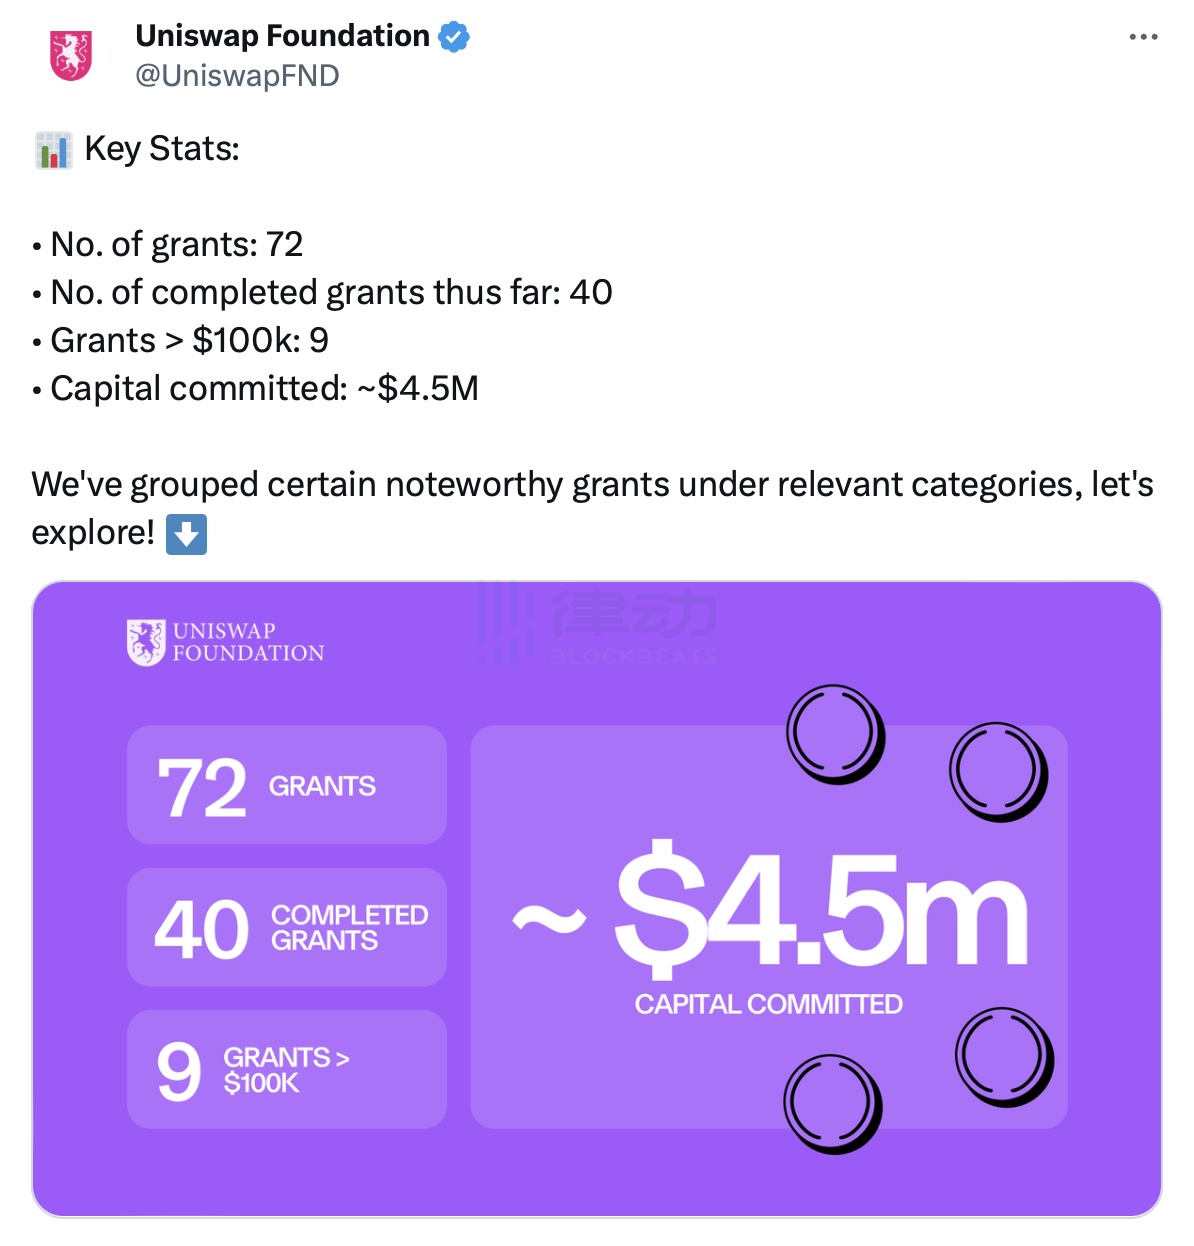Click the topmost coin illustration in the image
The height and width of the screenshot is (1246, 1194).
tap(835, 734)
